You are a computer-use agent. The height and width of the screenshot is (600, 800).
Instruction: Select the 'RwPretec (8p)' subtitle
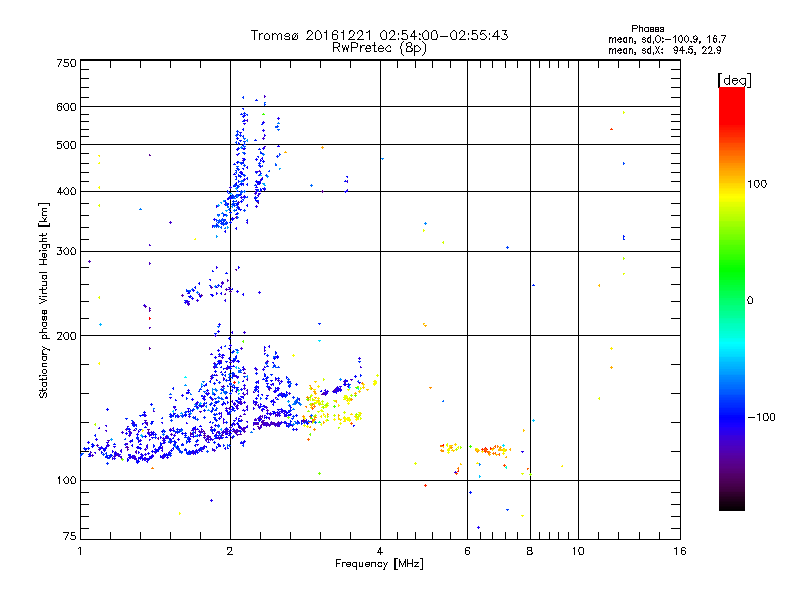tap(379, 48)
